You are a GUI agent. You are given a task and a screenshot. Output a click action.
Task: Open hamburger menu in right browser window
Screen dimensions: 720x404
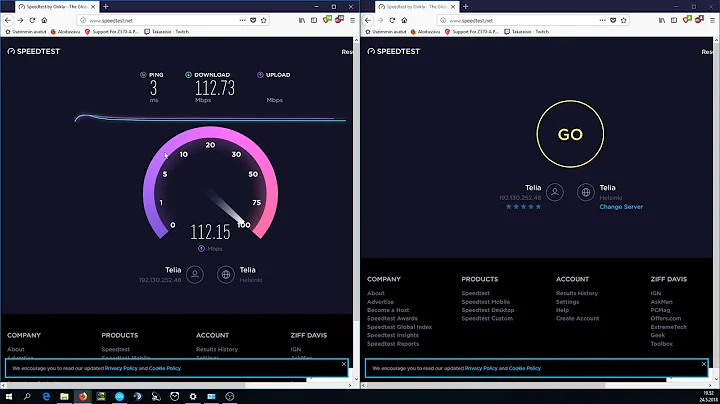pyautogui.click(x=712, y=20)
